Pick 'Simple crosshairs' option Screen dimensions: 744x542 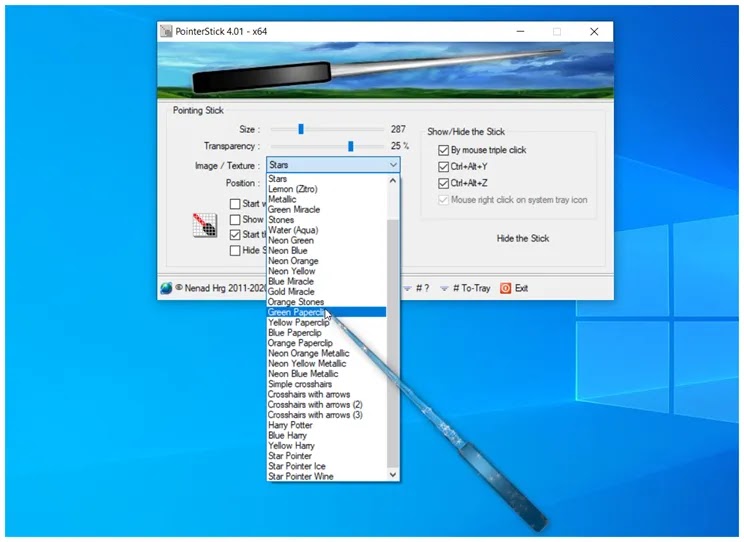click(x=326, y=384)
